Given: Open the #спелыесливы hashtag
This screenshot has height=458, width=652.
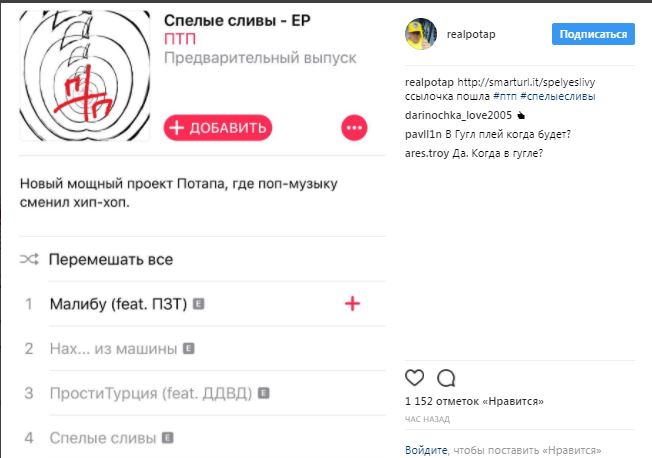Looking at the screenshot, I should tap(558, 97).
